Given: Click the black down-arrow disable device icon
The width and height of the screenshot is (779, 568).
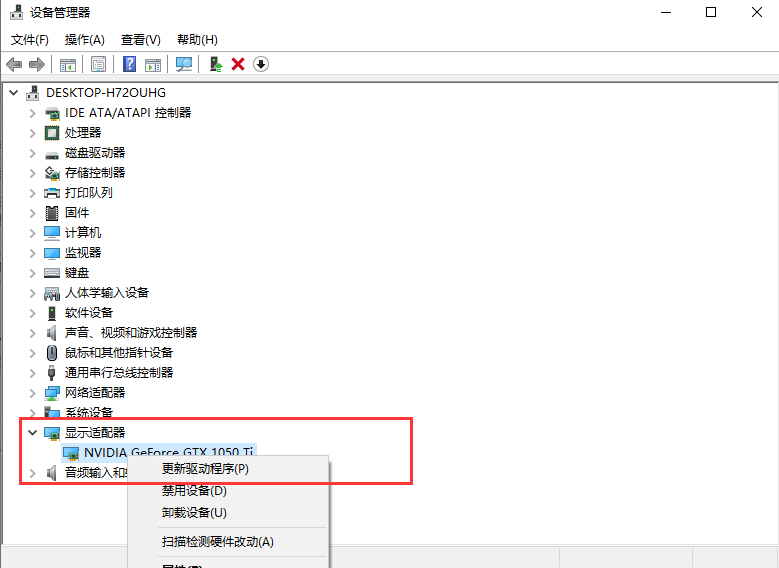Looking at the screenshot, I should (x=261, y=64).
